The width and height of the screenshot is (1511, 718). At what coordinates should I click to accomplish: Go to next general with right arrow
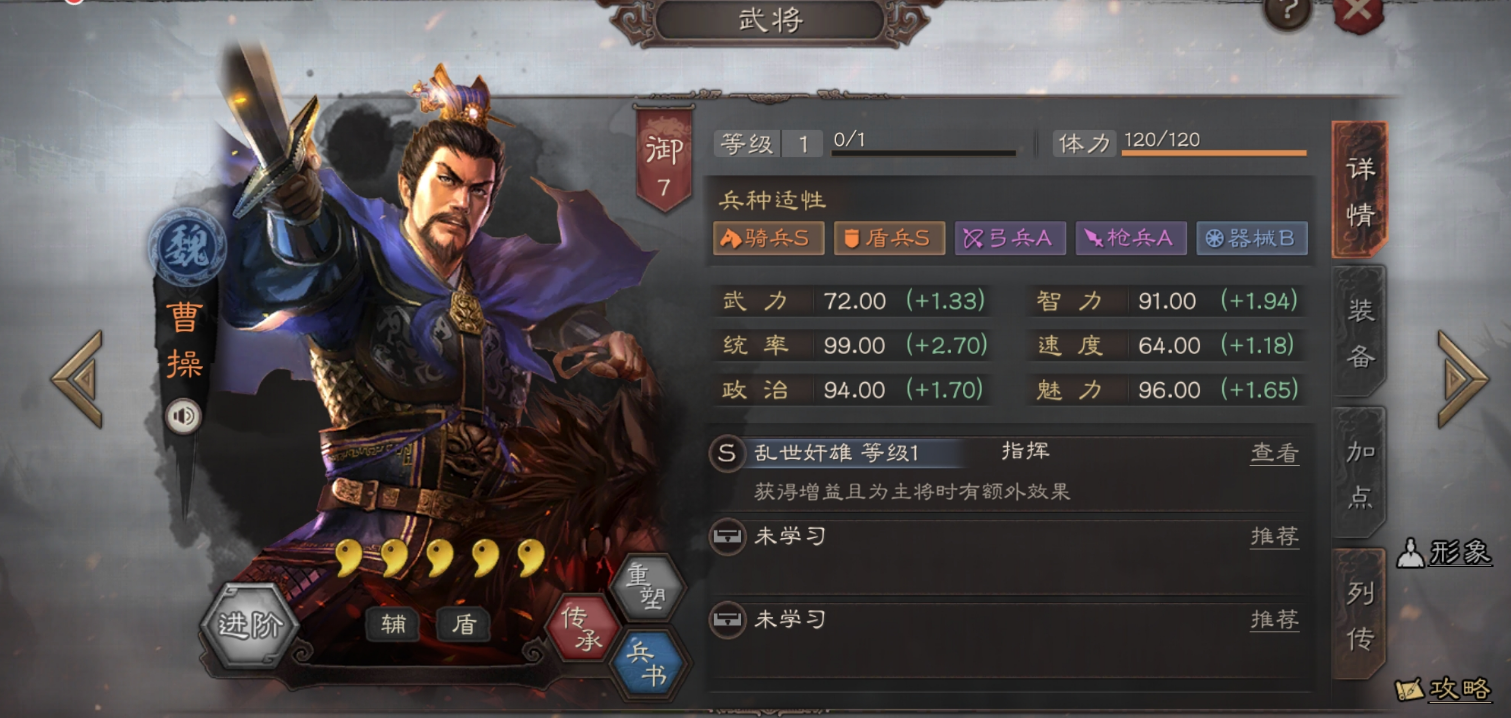[x=1463, y=380]
